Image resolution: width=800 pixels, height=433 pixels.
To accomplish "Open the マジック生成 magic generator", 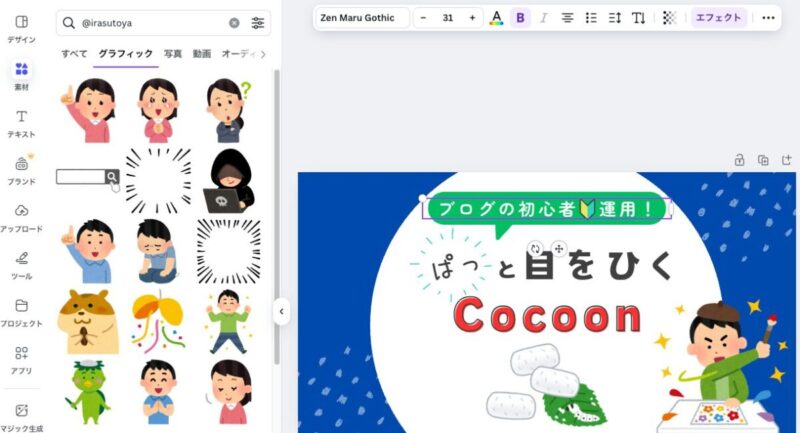I will [x=21, y=417].
